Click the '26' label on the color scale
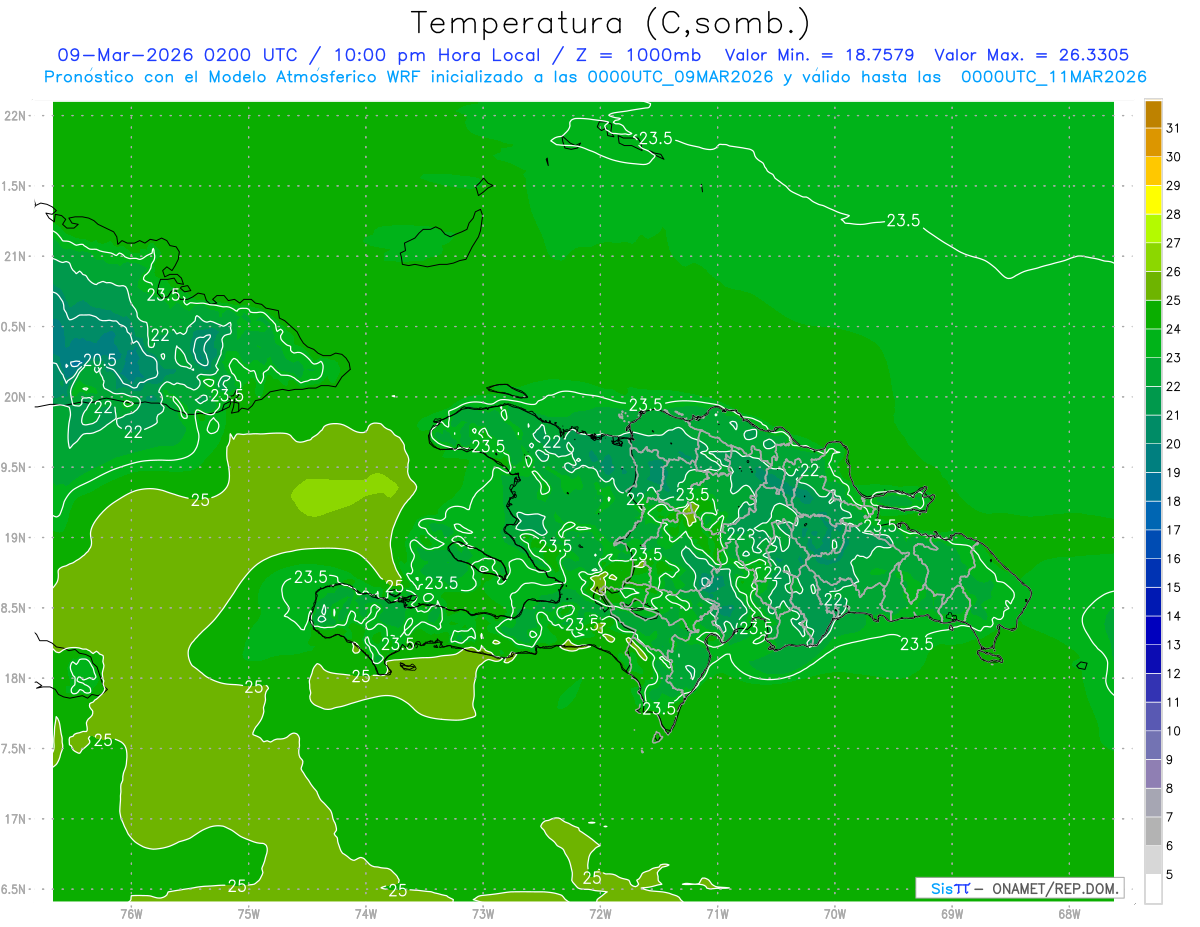Viewport: 1200px width, 927px height. pos(1173,272)
